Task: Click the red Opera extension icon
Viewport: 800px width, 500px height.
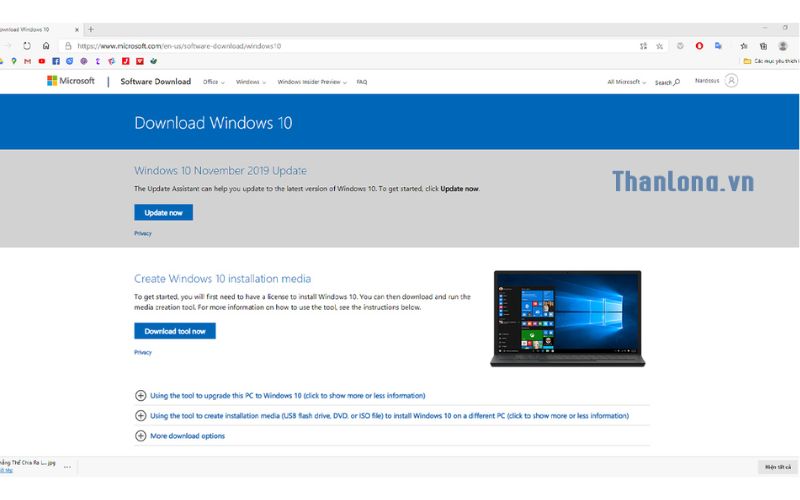Action: (699, 46)
